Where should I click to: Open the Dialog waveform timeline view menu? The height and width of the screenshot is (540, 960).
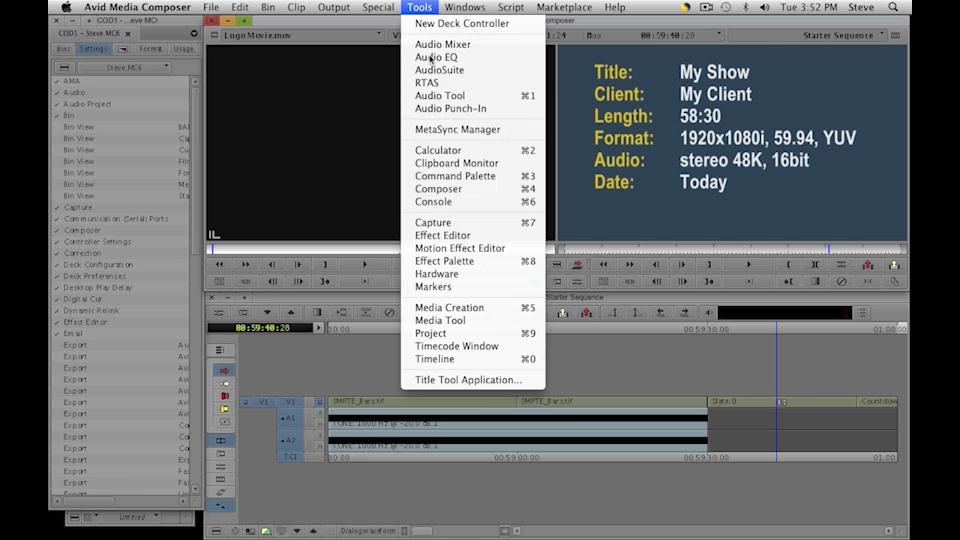click(369, 531)
